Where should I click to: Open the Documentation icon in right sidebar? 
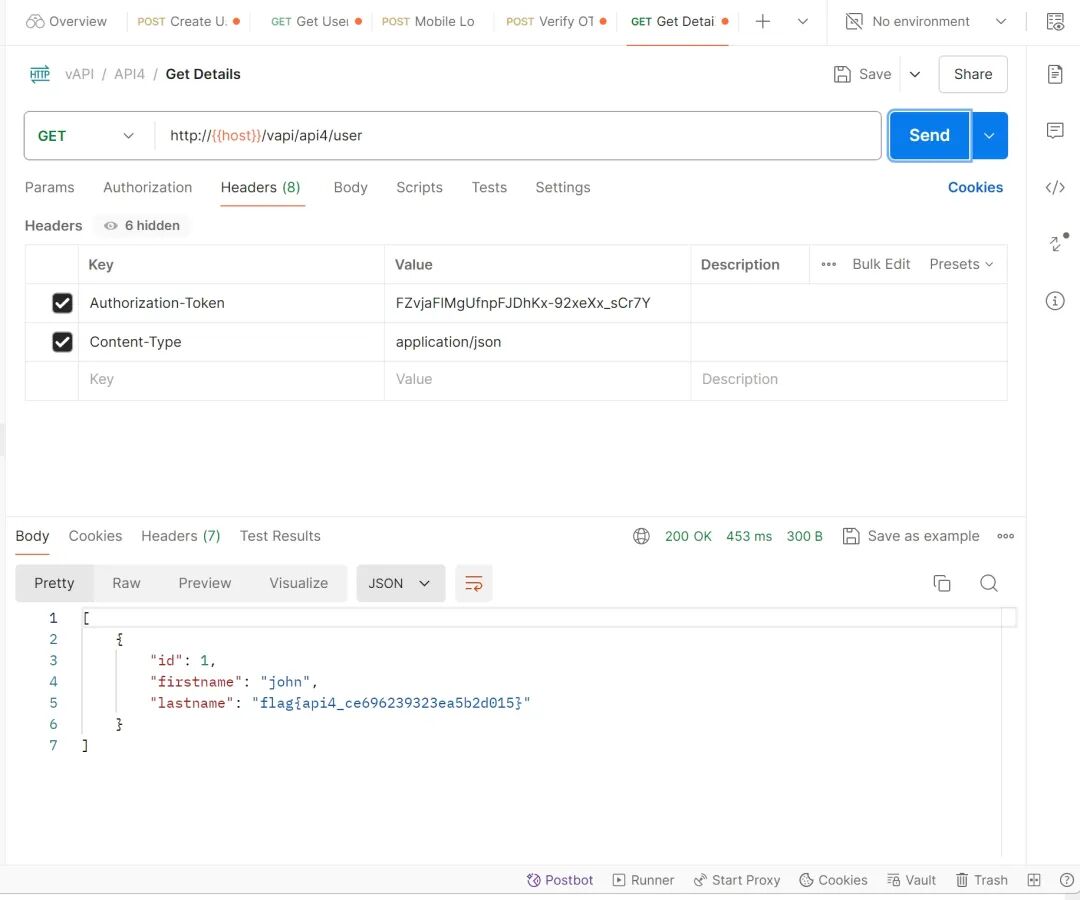(1054, 74)
